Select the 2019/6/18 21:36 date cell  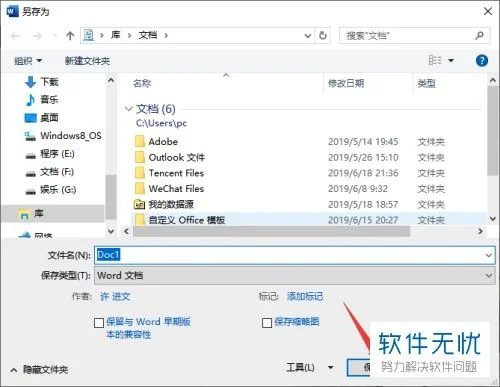tap(363, 173)
